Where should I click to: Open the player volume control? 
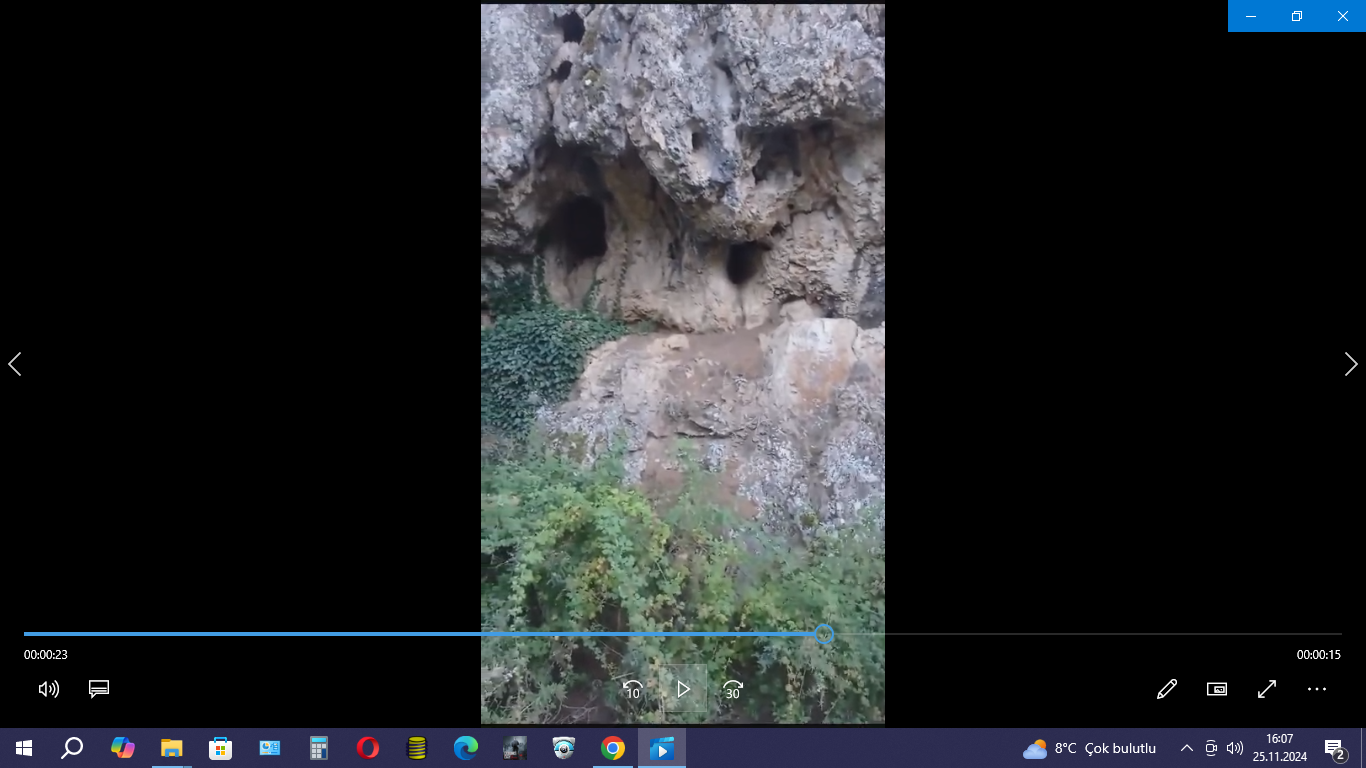point(48,689)
